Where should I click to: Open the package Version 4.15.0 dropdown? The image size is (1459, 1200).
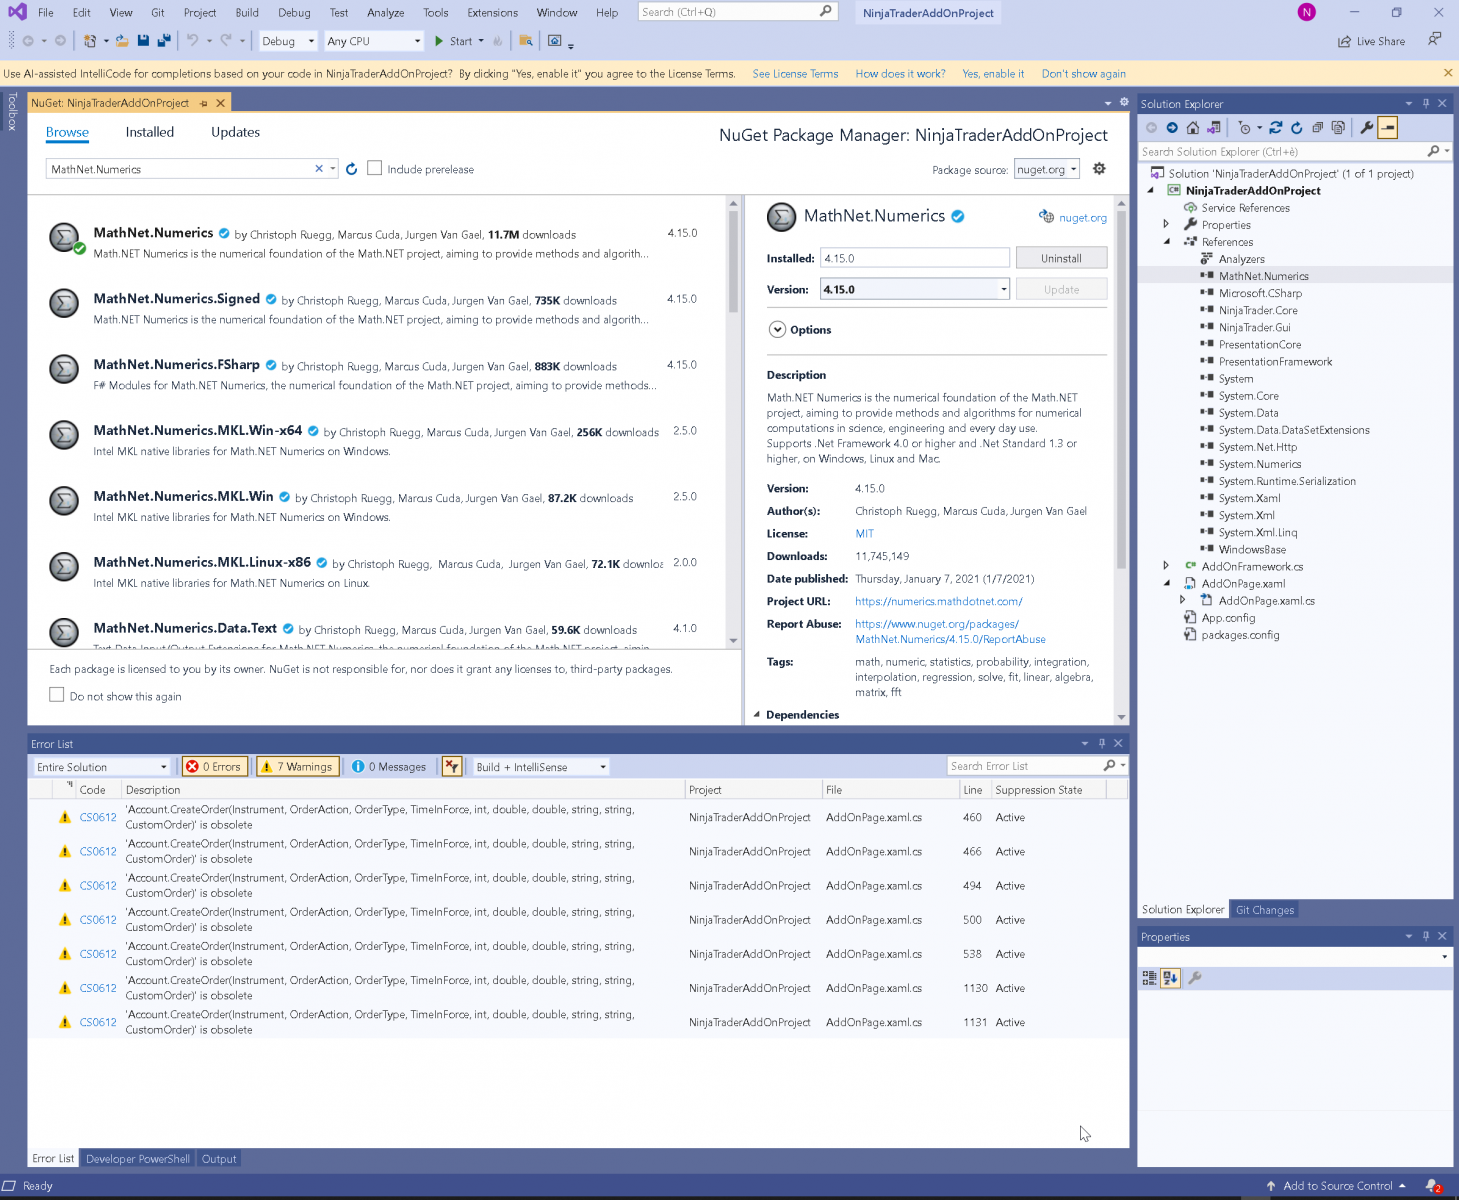[x=915, y=289]
